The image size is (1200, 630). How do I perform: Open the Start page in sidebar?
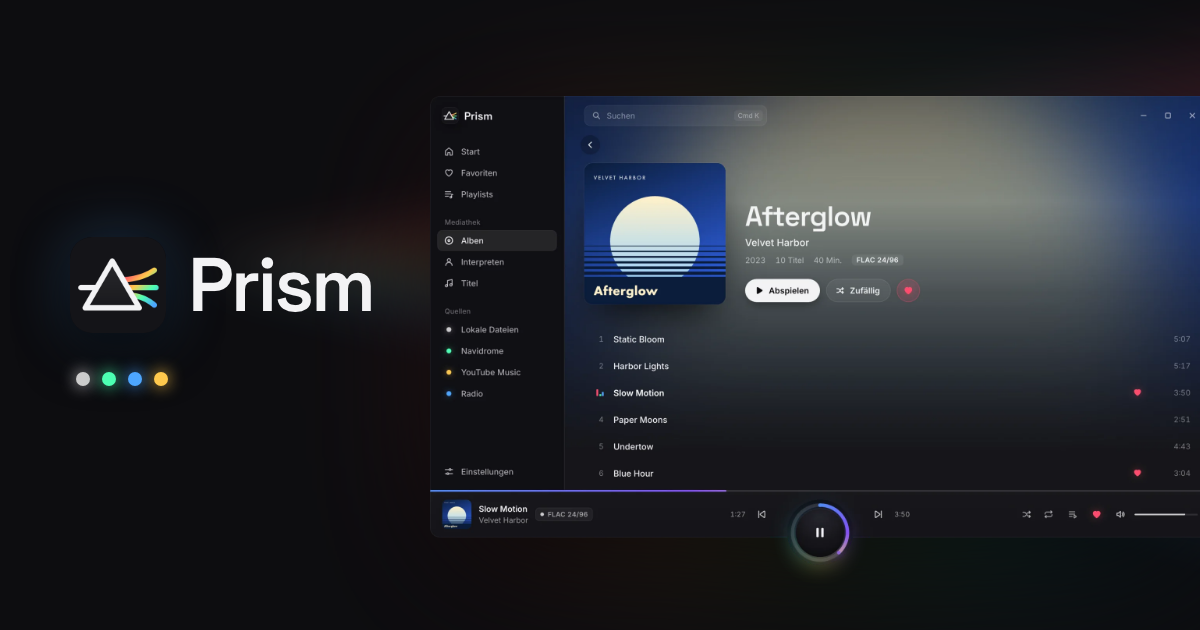(497, 152)
